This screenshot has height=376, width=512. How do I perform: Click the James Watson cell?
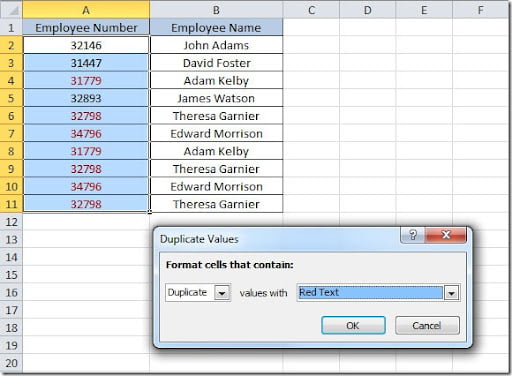click(x=216, y=98)
